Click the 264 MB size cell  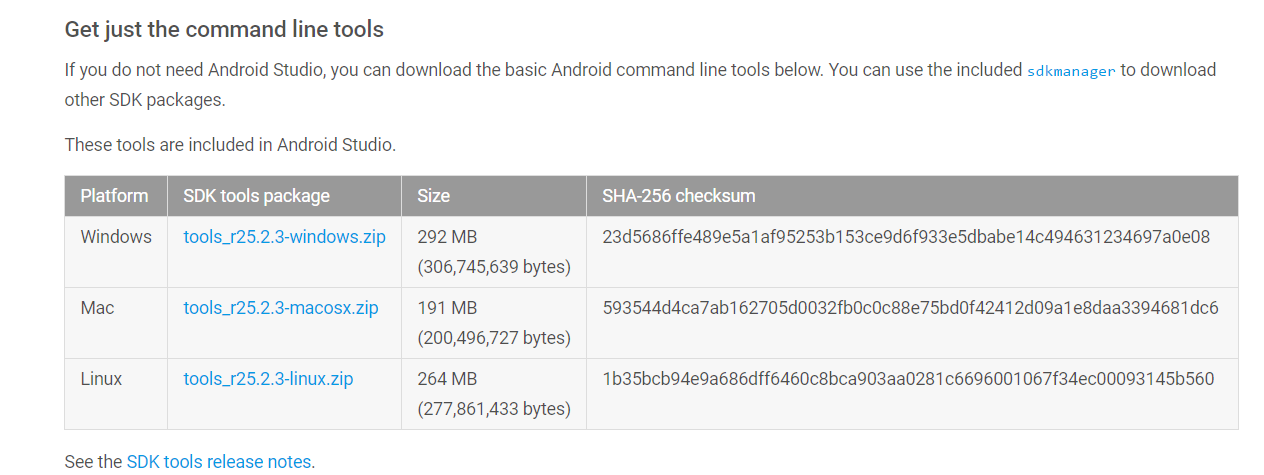coord(494,394)
